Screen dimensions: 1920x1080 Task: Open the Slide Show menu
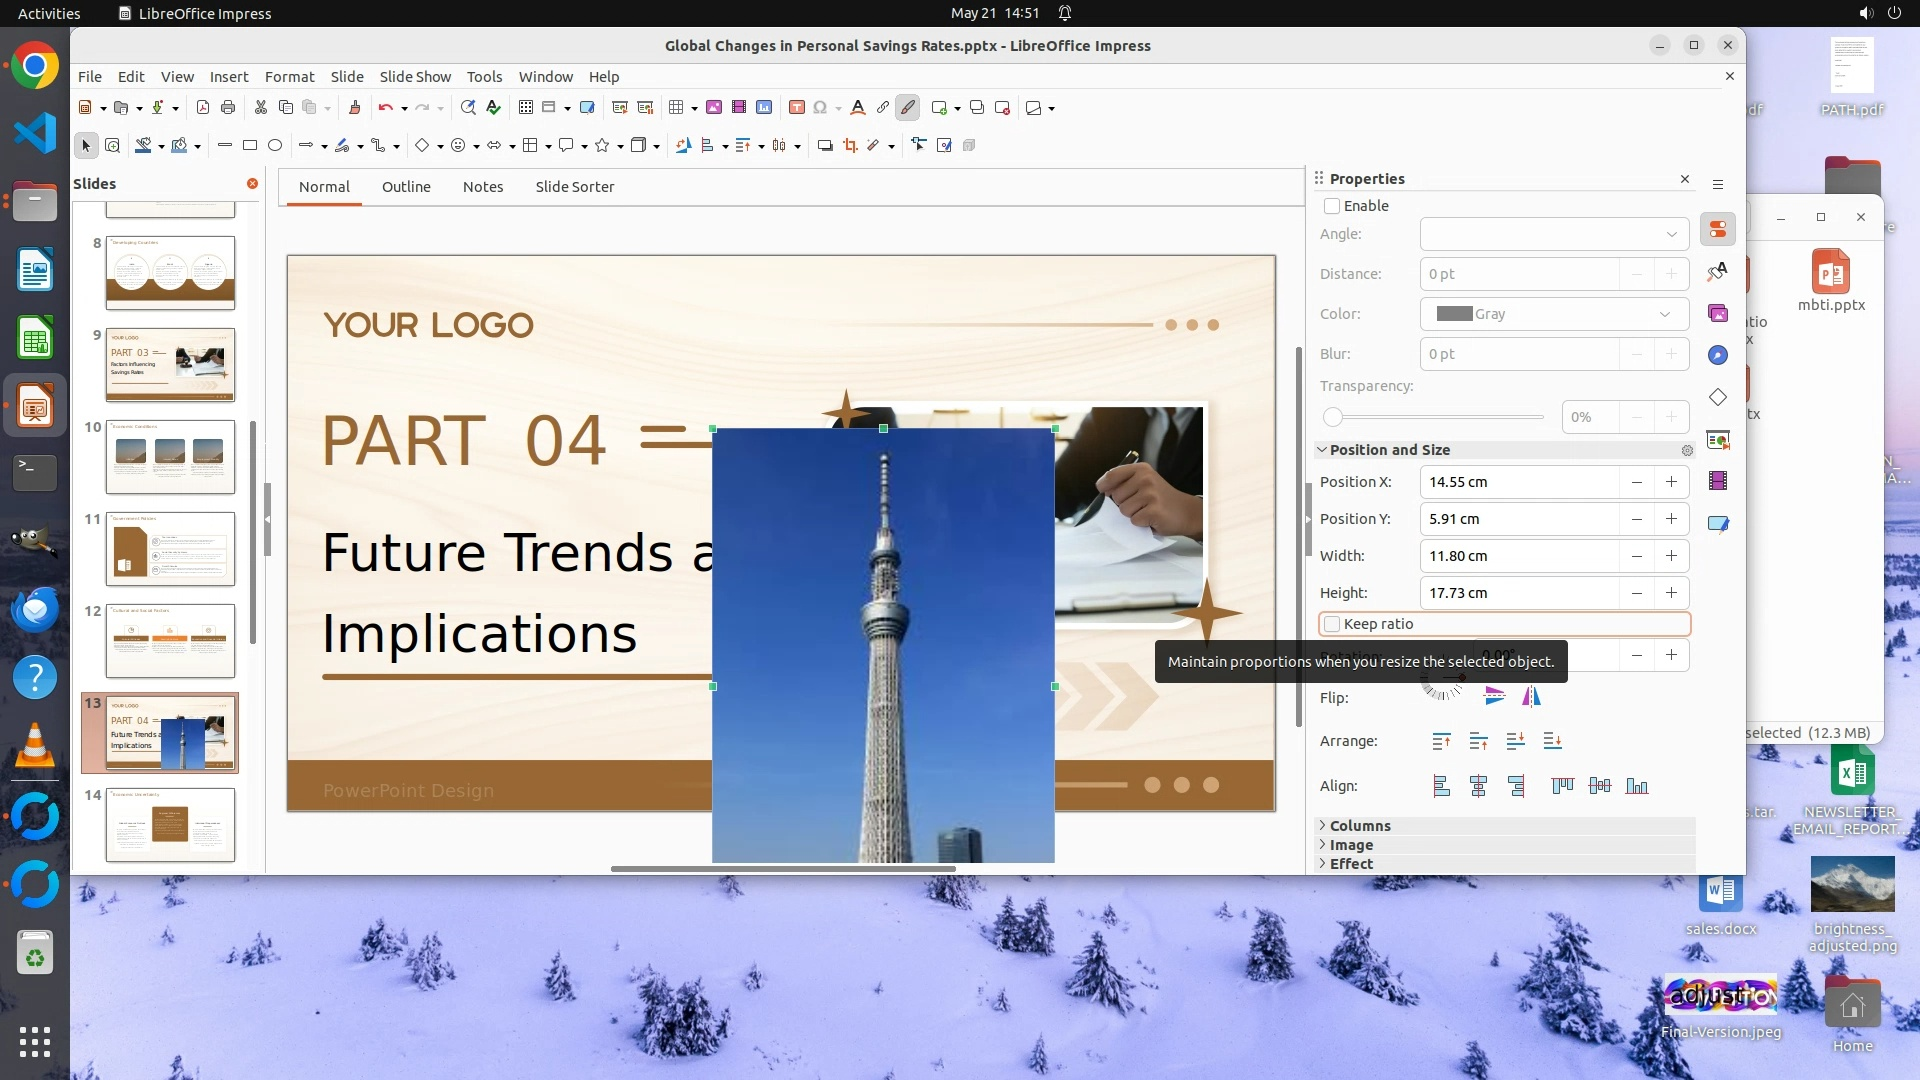pyautogui.click(x=414, y=77)
